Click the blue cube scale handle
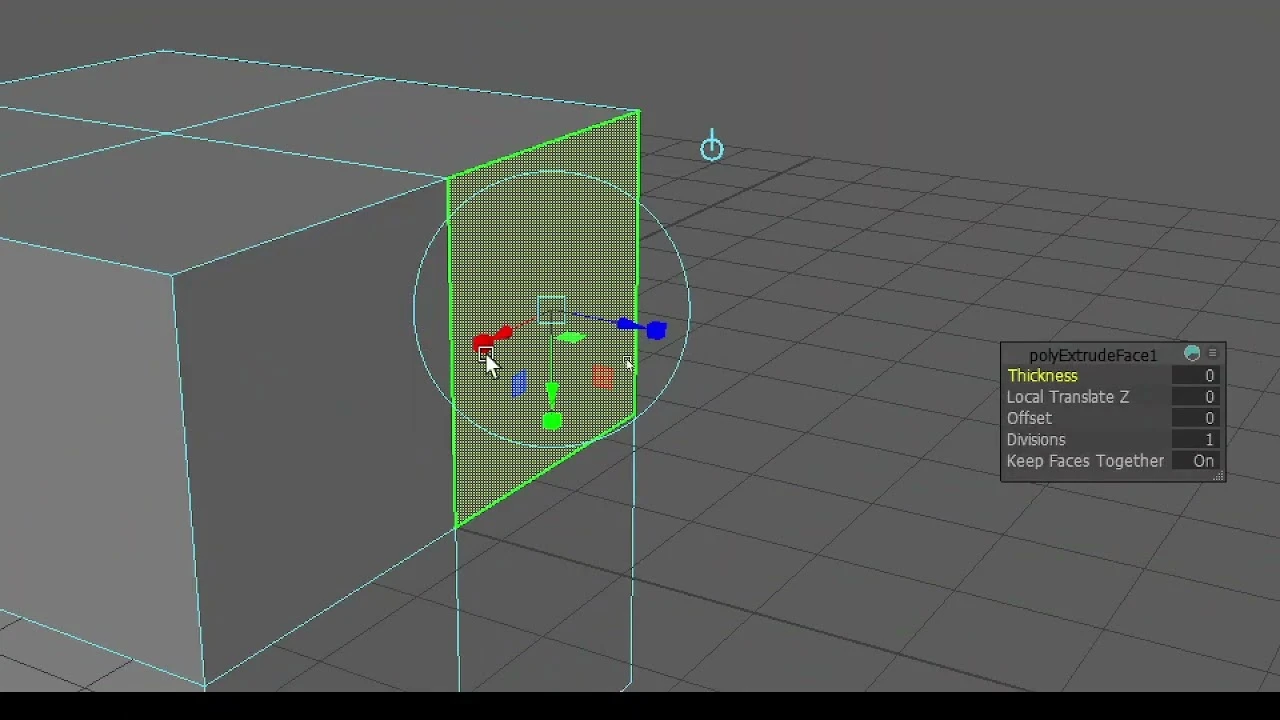This screenshot has width=1280, height=720. click(656, 330)
